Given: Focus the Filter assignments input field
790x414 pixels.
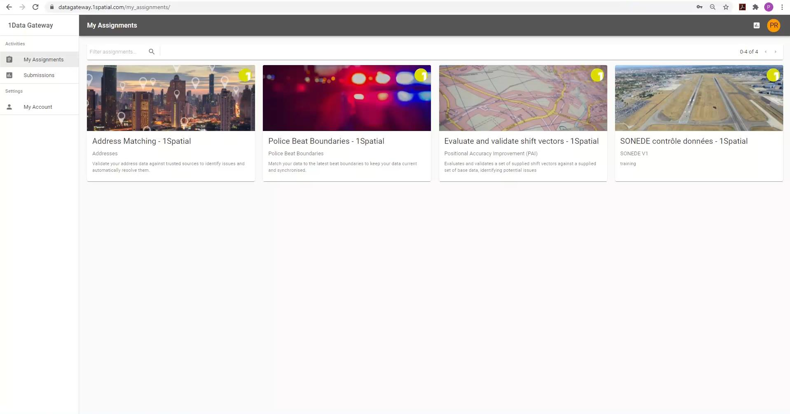Looking at the screenshot, I should coord(117,51).
